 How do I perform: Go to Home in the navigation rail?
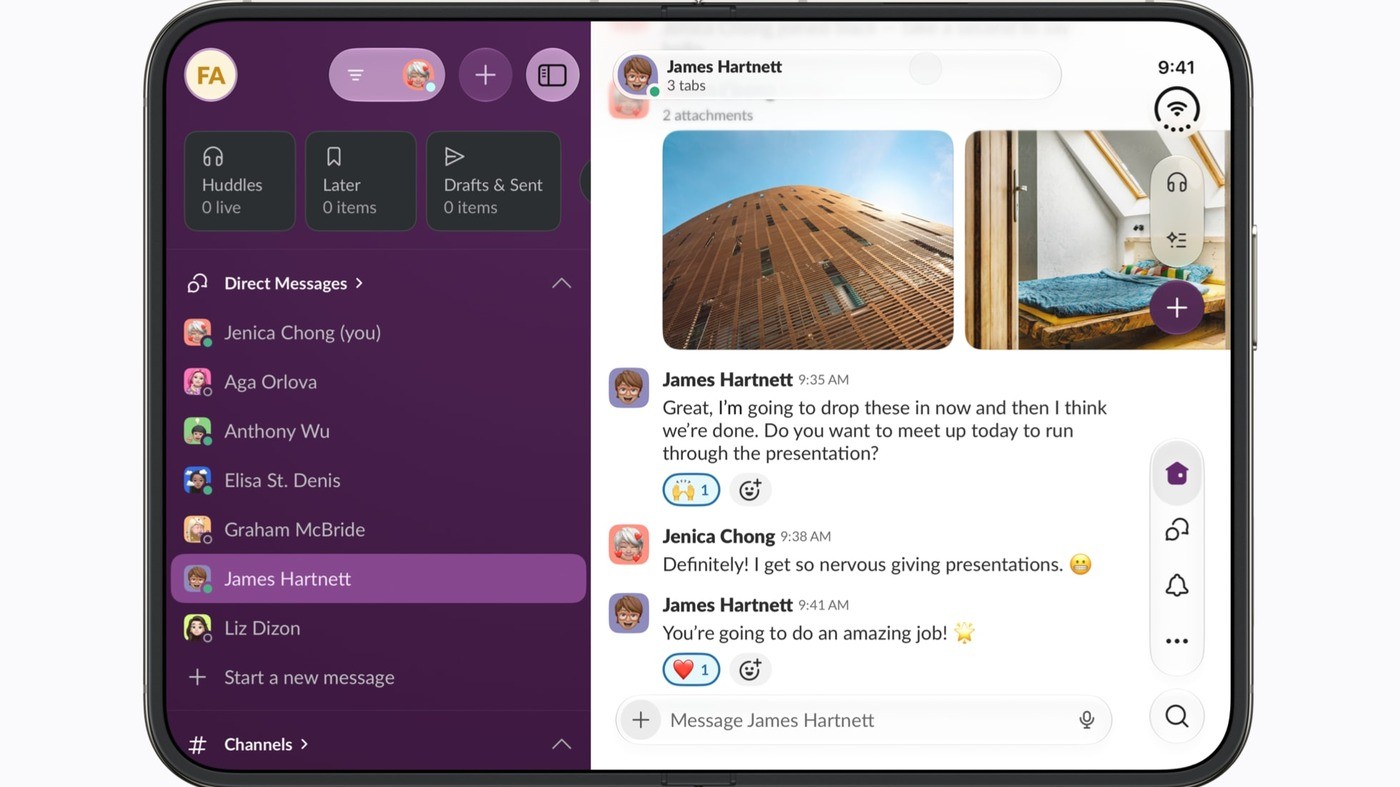[1177, 473]
